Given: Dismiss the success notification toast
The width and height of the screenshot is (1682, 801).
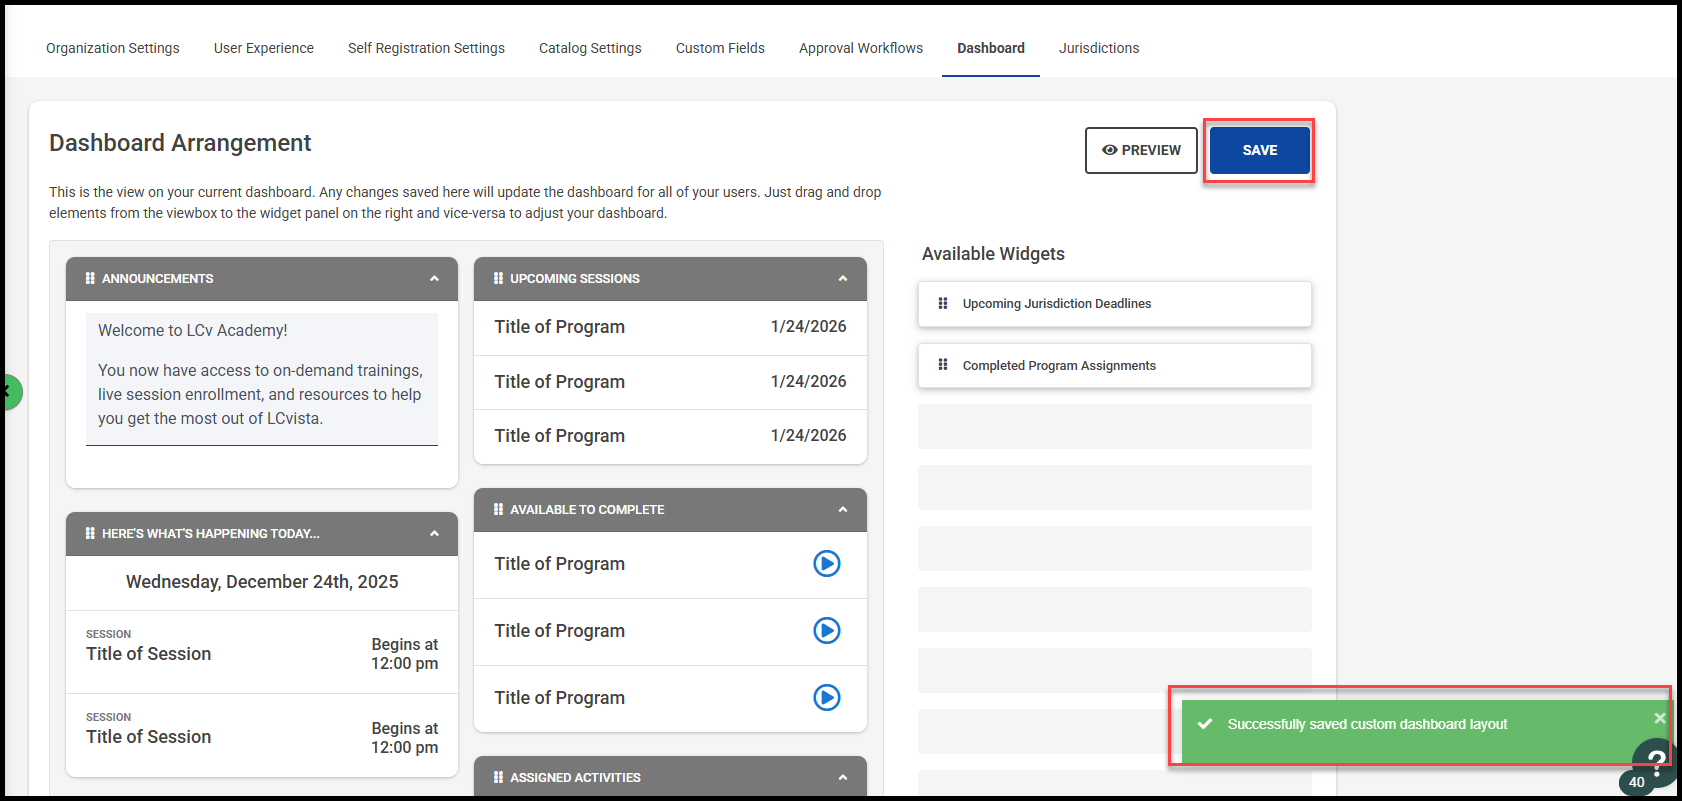Looking at the screenshot, I should [x=1659, y=718].
